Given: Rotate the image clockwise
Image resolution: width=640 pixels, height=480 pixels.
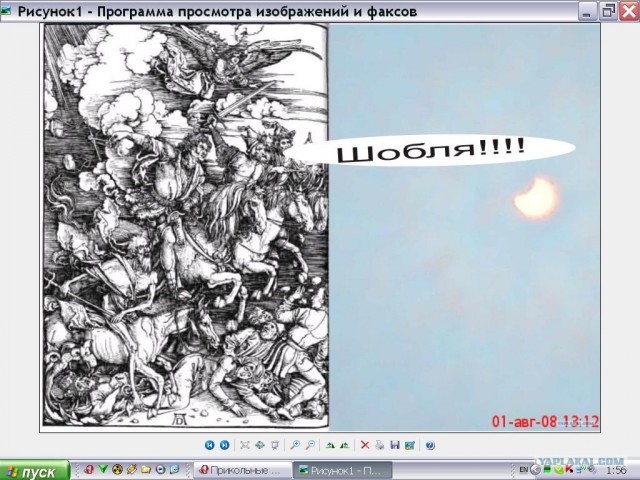Looking at the screenshot, I should click(x=330, y=445).
